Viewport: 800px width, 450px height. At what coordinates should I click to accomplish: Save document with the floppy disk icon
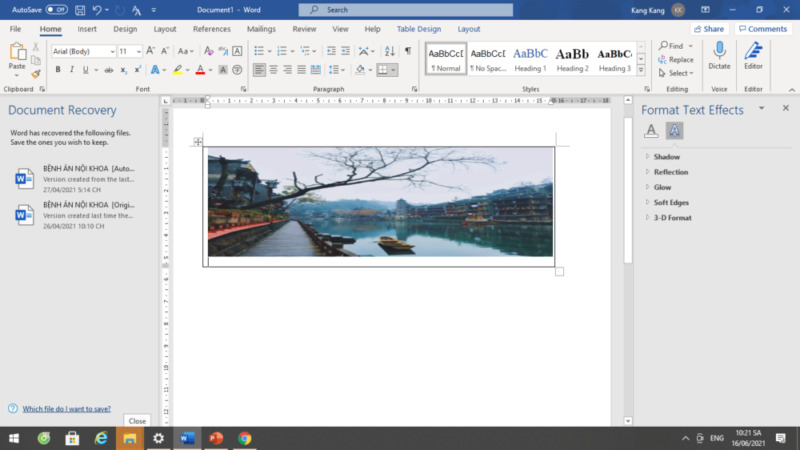click(80, 10)
